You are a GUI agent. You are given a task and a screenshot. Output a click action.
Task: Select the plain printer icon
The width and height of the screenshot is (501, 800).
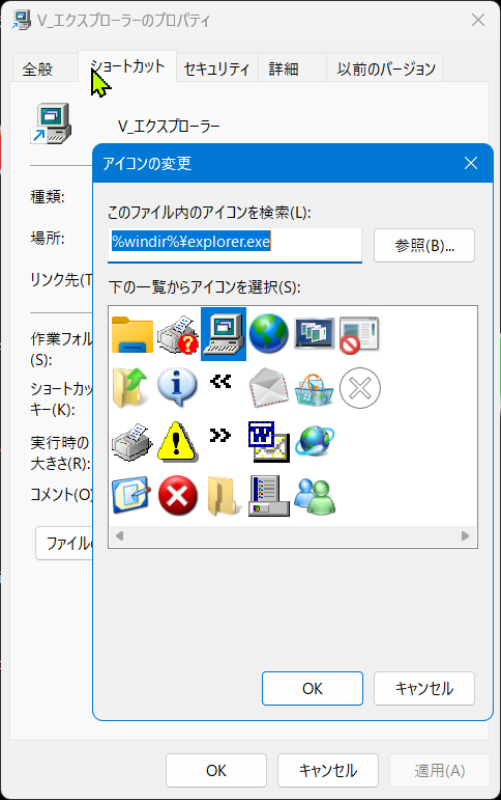point(132,442)
